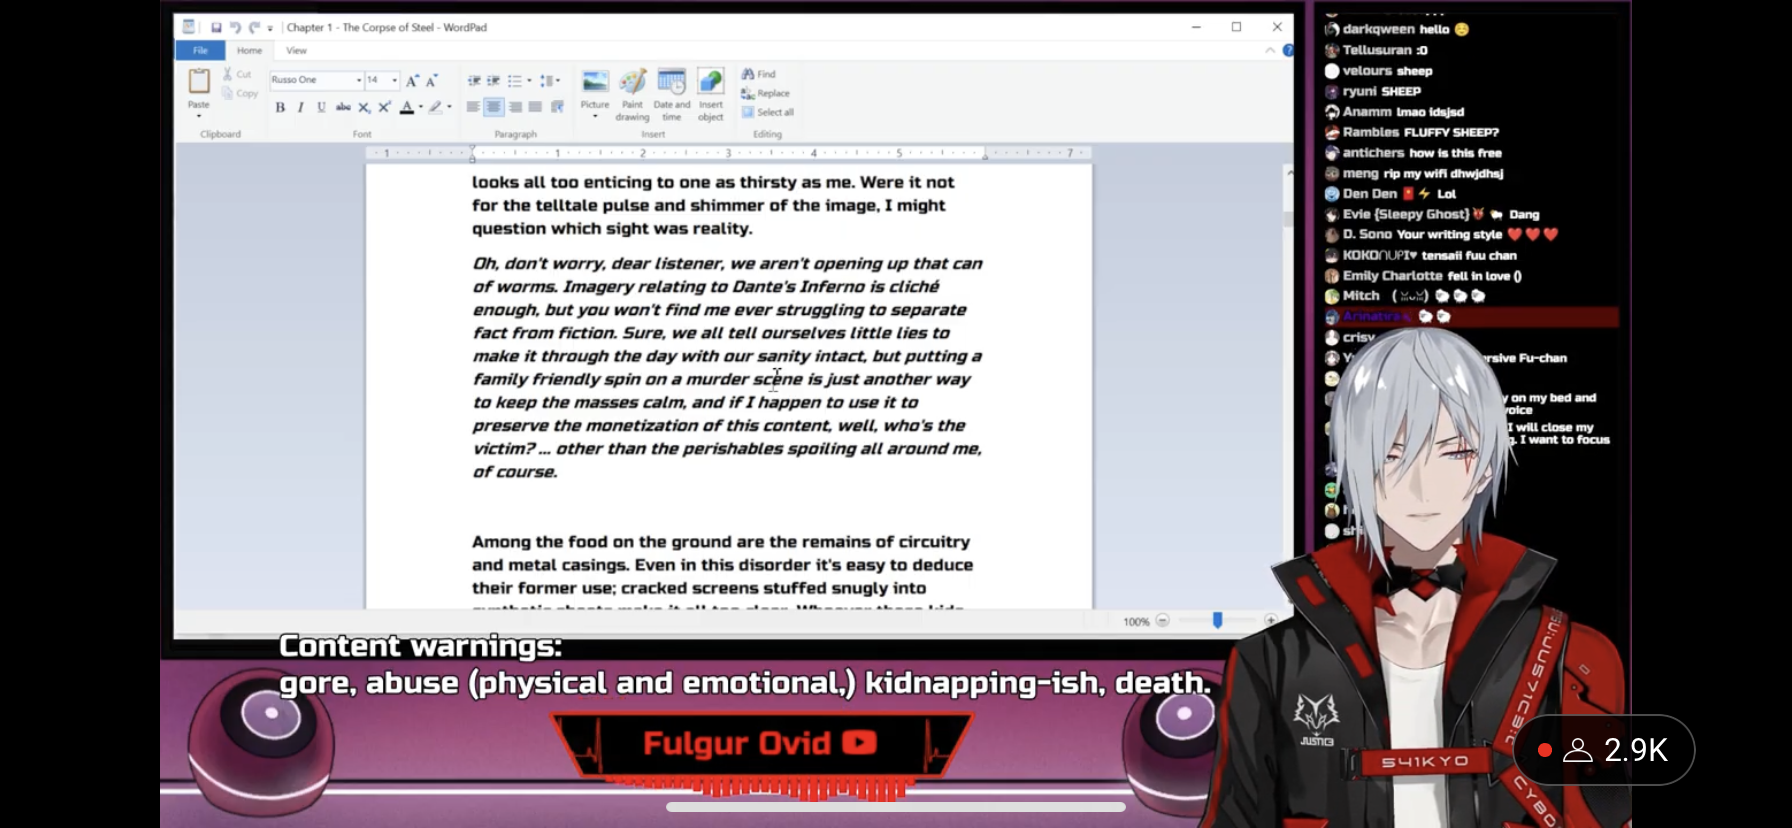Screen dimensions: 1792x828
Task: Expand the list style dropdown arrow
Action: pos(529,80)
